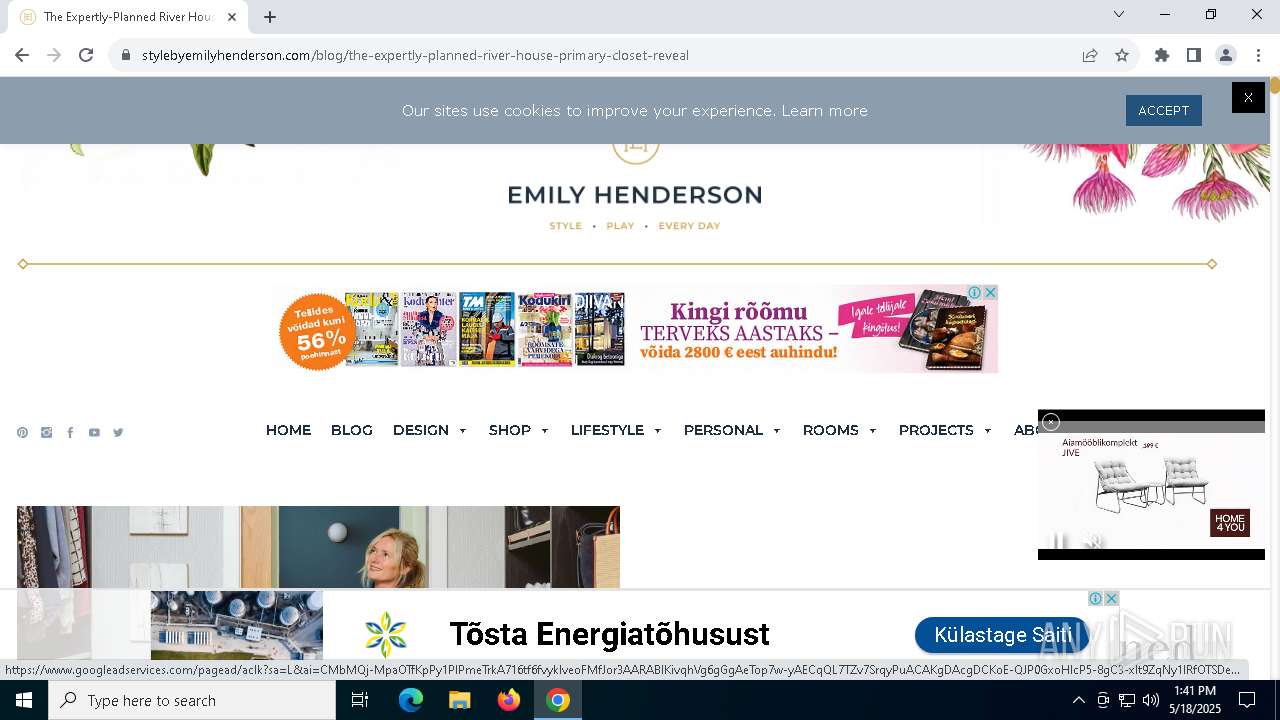Expand the ROOMS menu arrow
The width and height of the screenshot is (1280, 720).
coord(872,431)
